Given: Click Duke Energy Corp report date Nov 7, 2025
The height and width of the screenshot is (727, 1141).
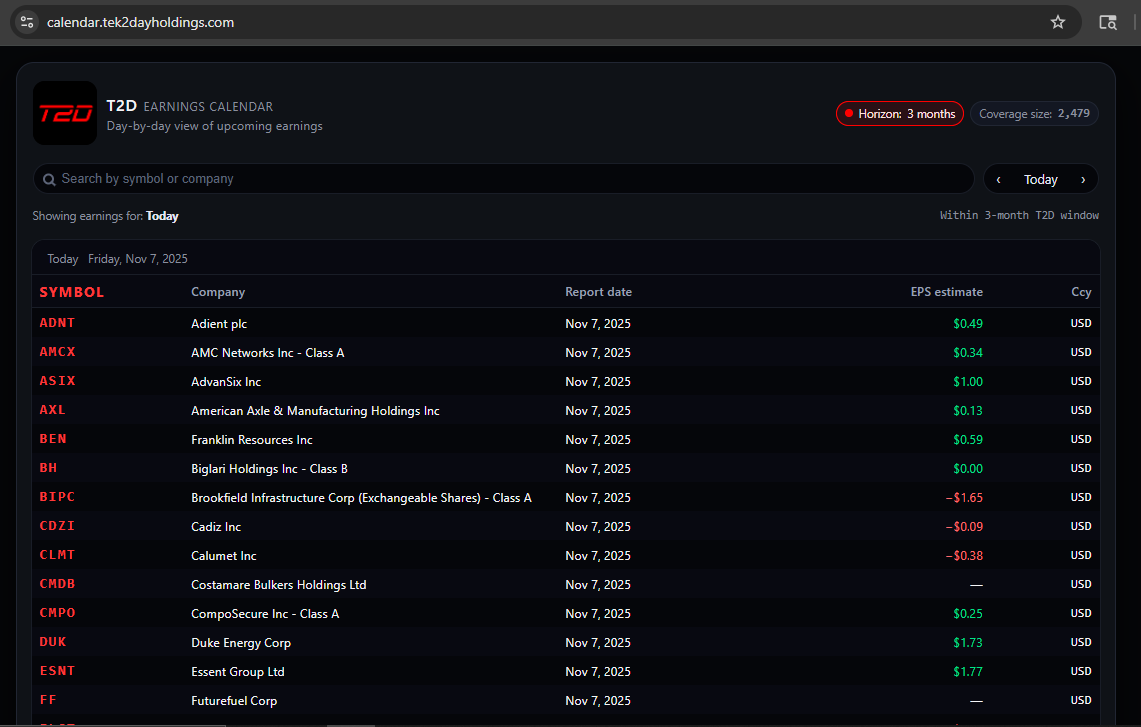Looking at the screenshot, I should [x=598, y=643].
